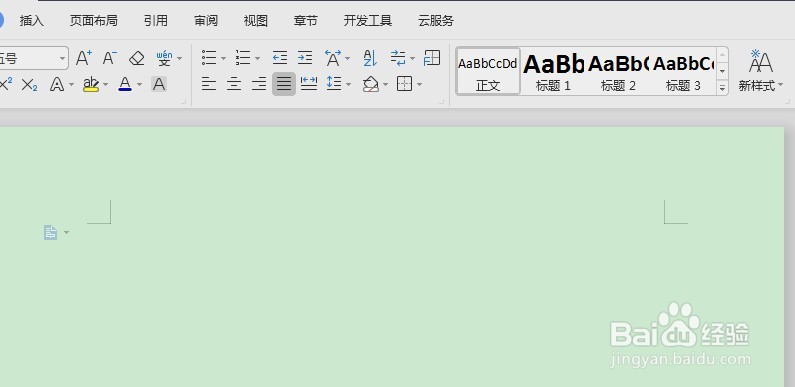Viewport: 795px width, 387px height.
Task: Apply subscript formatting
Action: click(x=29, y=85)
